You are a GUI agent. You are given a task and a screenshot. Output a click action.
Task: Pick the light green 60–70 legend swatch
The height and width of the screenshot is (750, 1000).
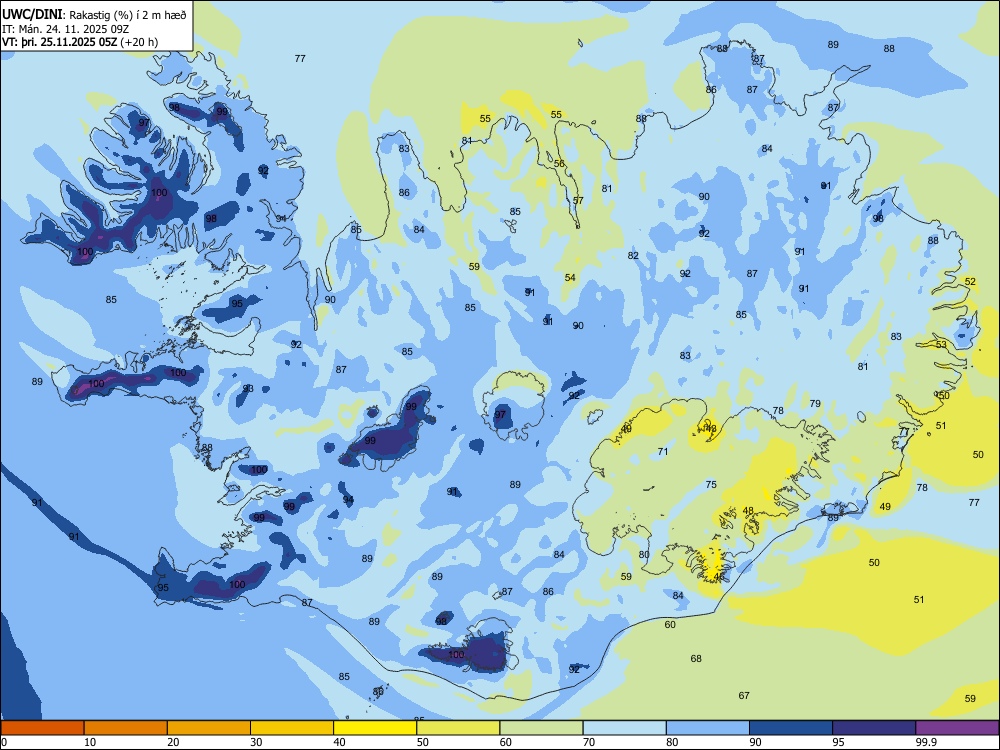[541, 728]
